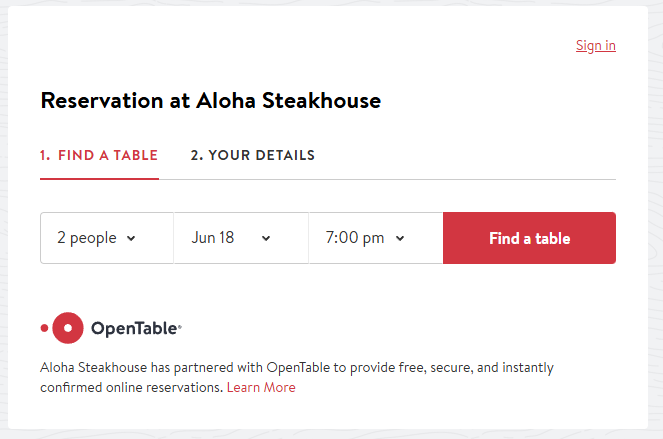The height and width of the screenshot is (439, 663).
Task: Click the chevron arrow next to 7:00 pm
Action: point(400,238)
